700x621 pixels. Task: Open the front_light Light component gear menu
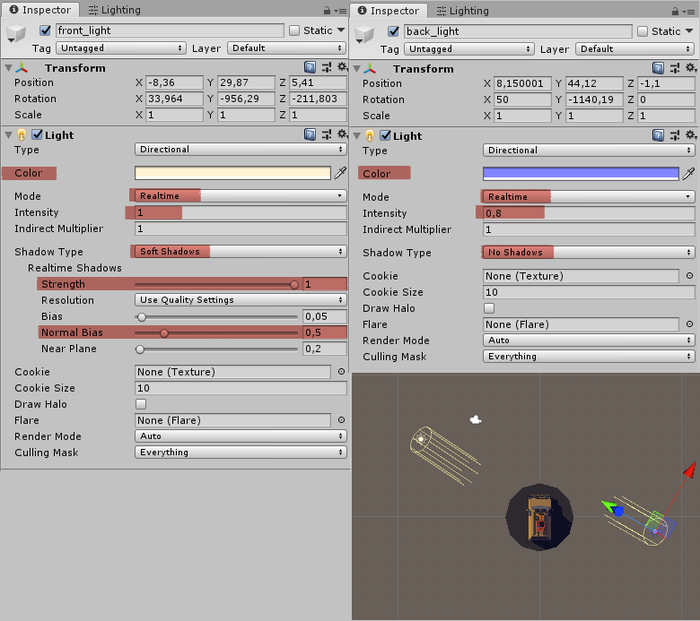coord(341,135)
